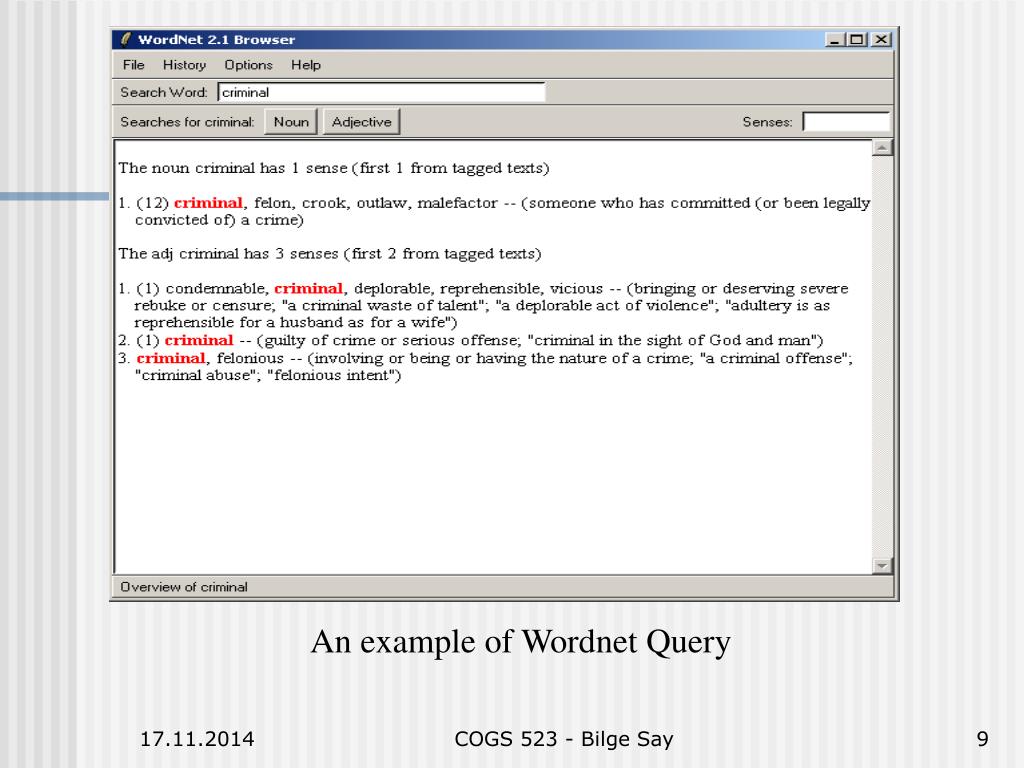
Task: Click the 'Searches for criminal:' label
Action: pyautogui.click(x=187, y=122)
